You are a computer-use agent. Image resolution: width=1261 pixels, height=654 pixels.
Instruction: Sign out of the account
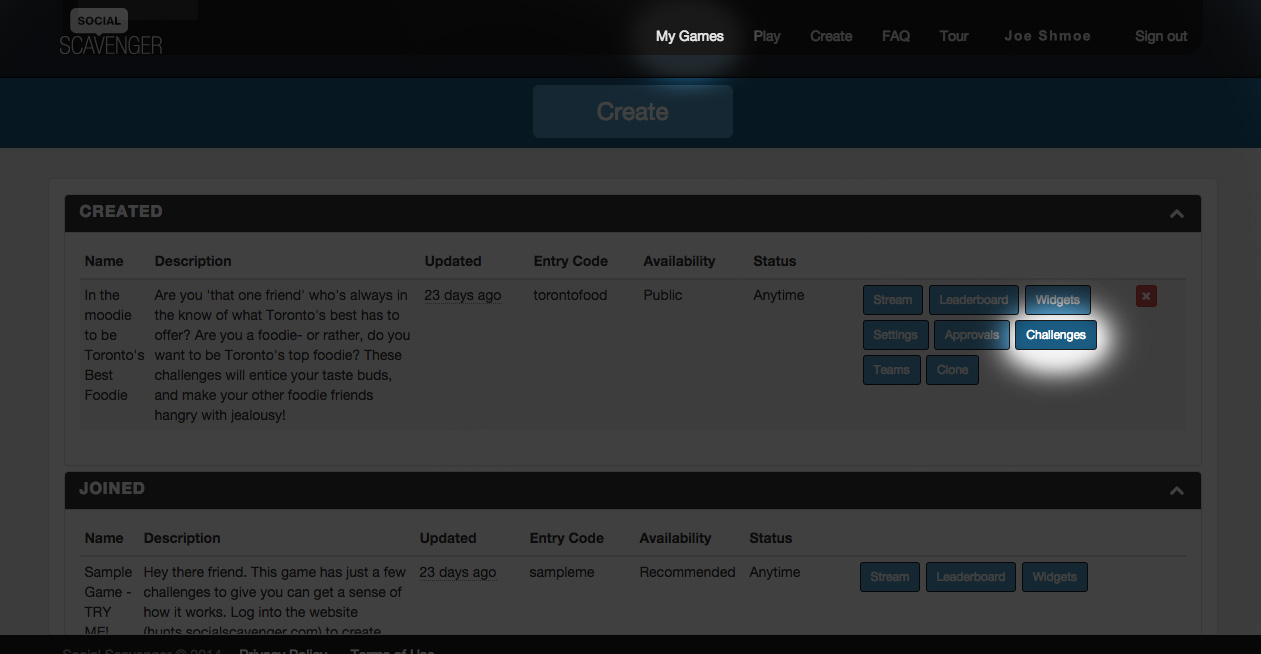[1161, 36]
